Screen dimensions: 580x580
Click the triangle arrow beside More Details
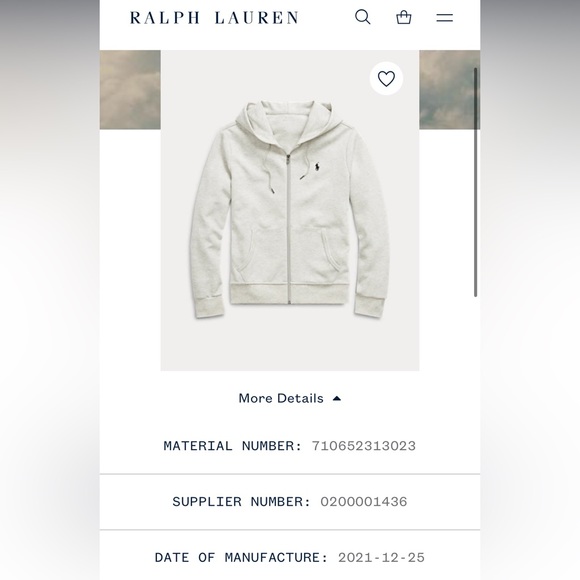point(337,398)
